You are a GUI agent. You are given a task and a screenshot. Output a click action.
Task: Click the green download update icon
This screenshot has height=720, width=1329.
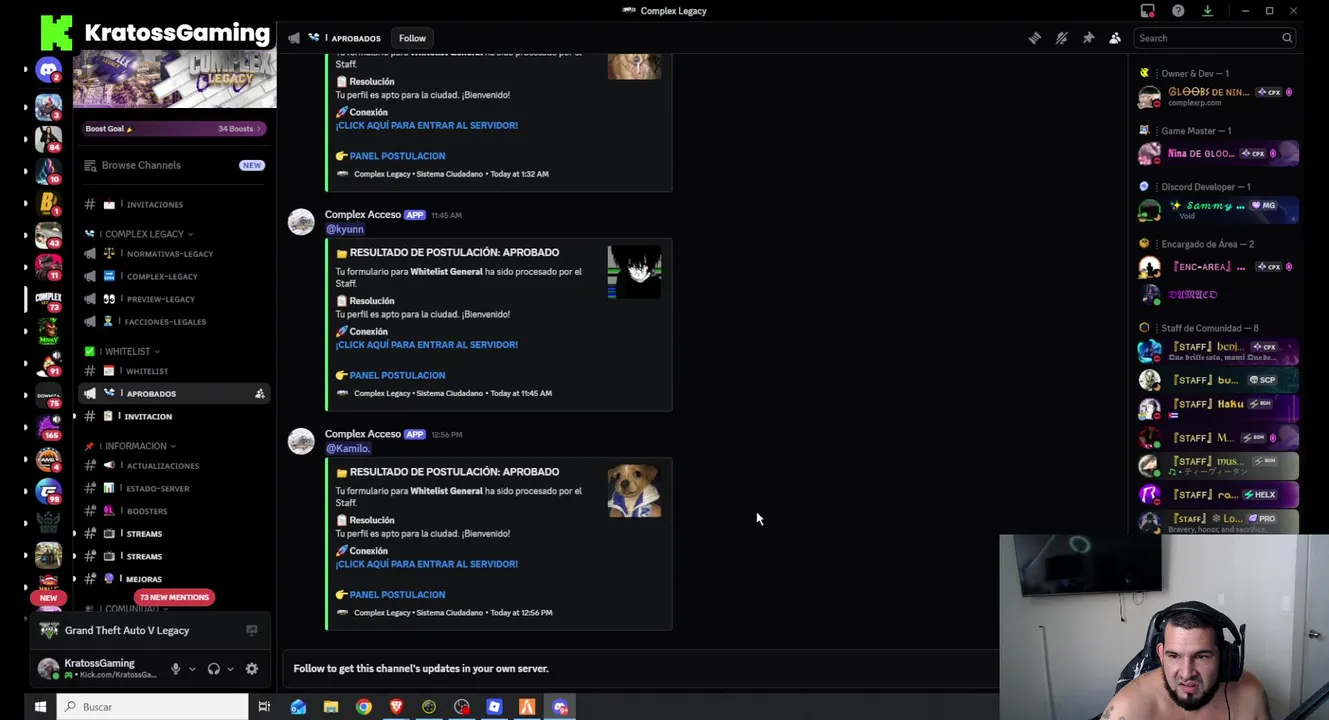point(1207,11)
